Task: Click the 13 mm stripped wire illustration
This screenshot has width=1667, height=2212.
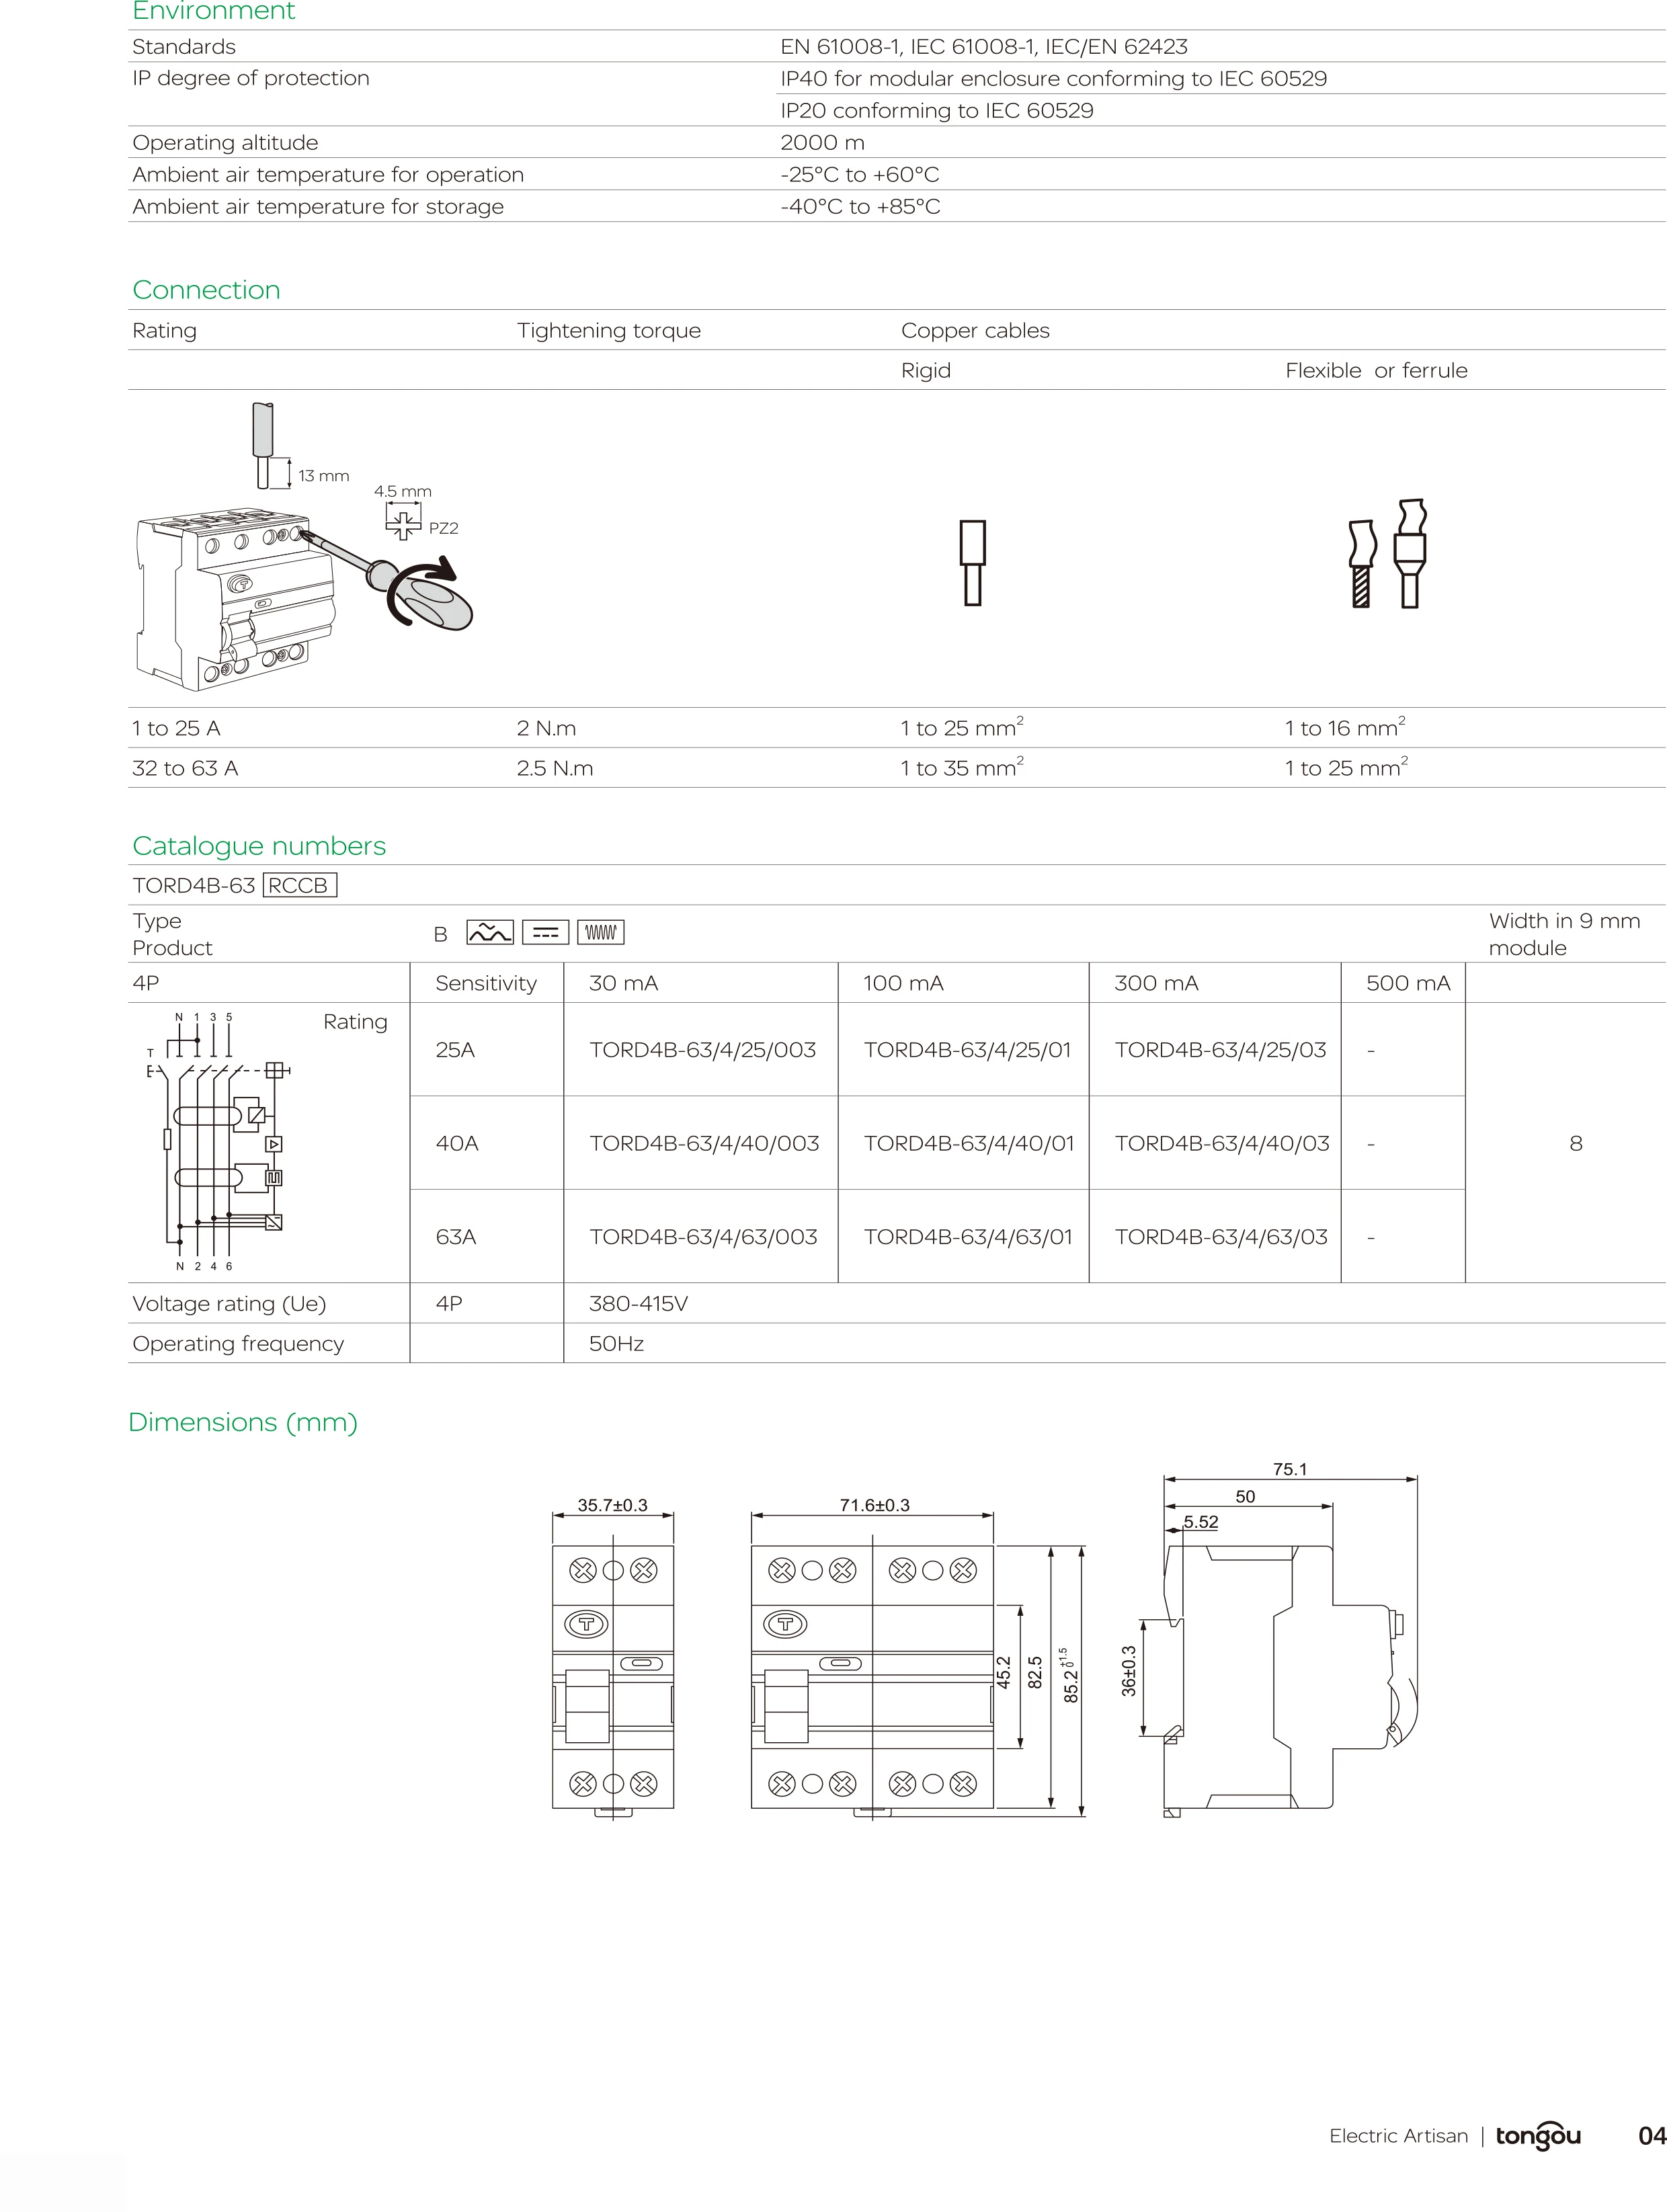Action: pos(264,446)
